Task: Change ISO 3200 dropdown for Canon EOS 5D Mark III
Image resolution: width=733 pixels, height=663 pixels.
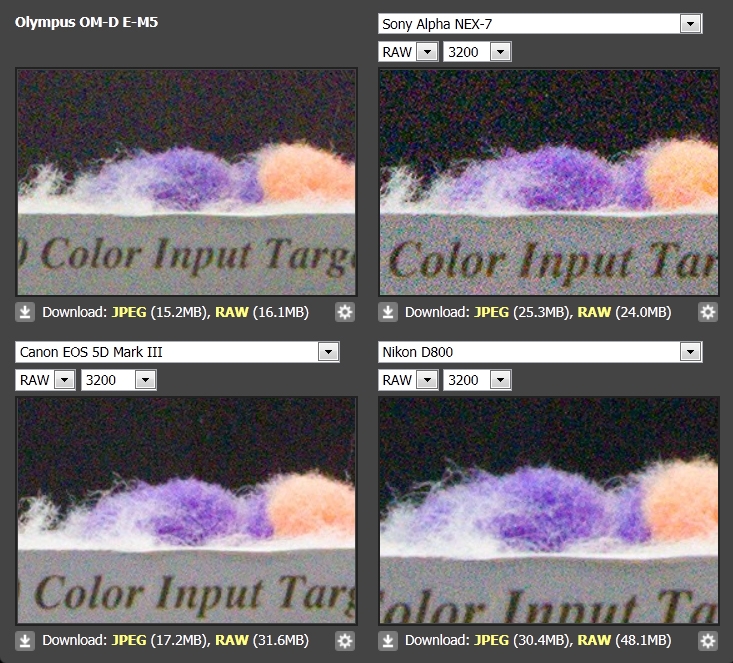Action: (x=119, y=380)
